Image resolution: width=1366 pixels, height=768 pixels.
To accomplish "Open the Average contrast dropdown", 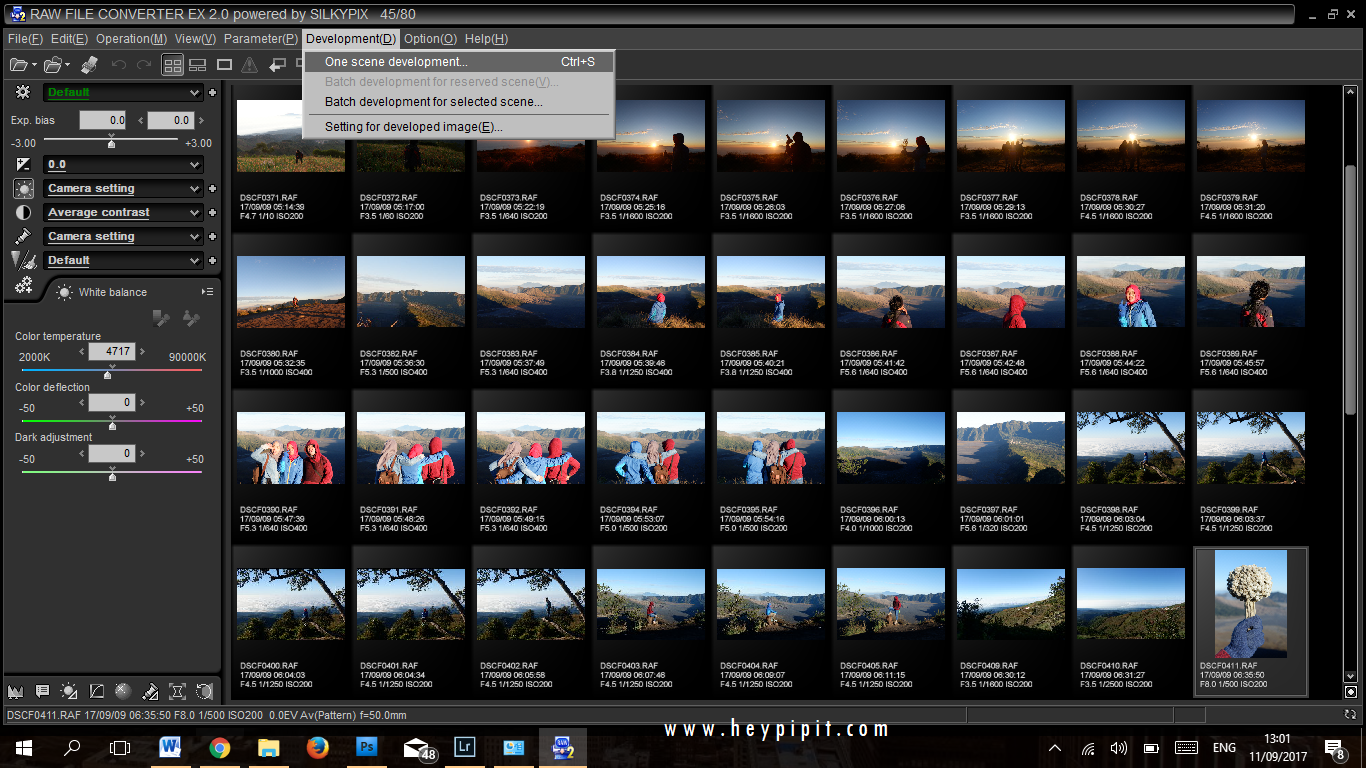I will pos(123,212).
